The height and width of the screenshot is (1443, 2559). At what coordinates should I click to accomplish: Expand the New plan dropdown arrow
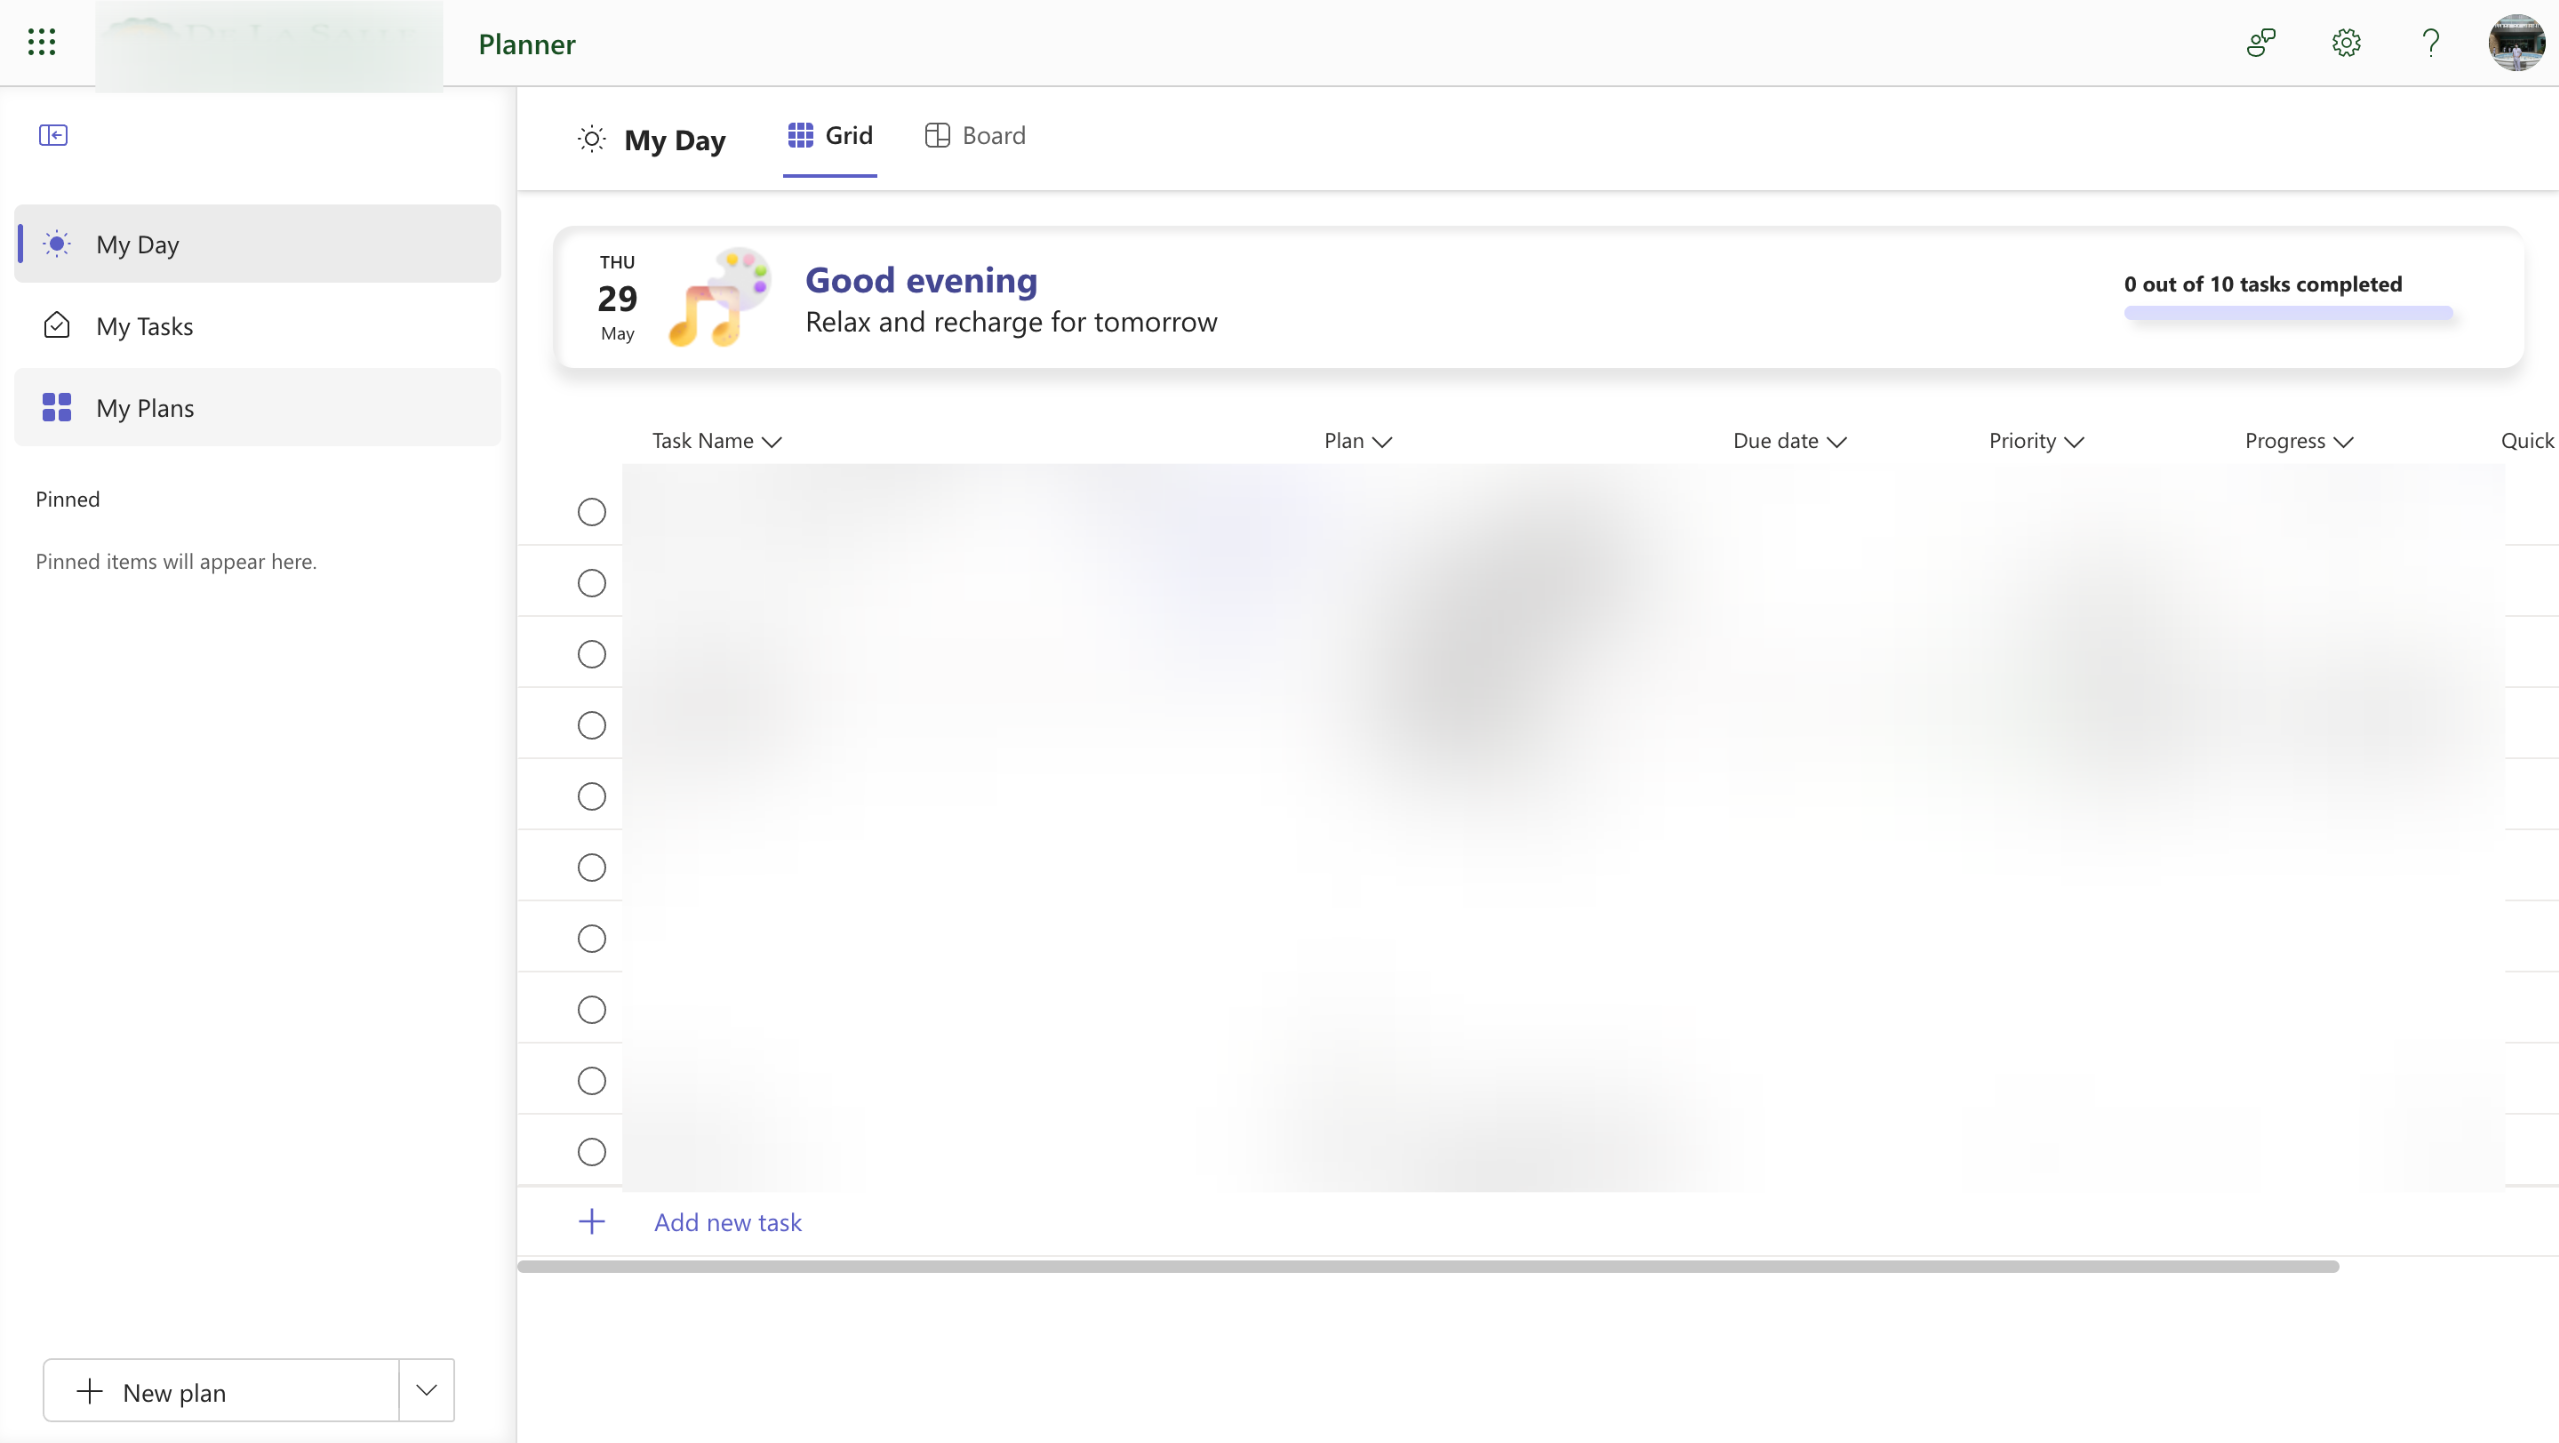(427, 1390)
